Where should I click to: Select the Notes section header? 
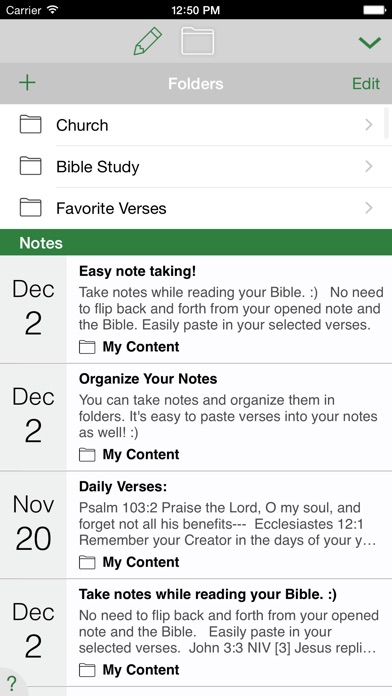click(196, 242)
